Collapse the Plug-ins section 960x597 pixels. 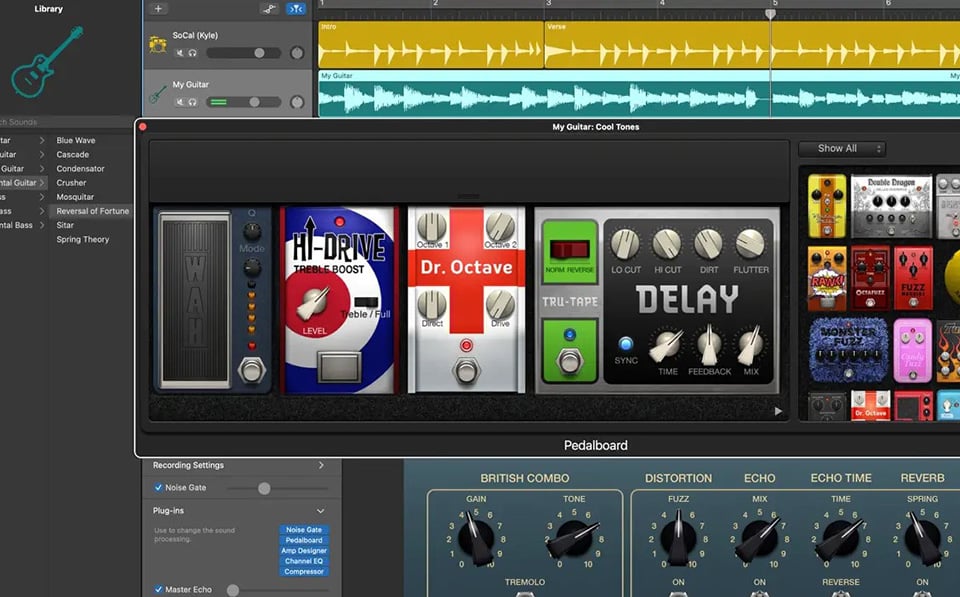coord(321,511)
